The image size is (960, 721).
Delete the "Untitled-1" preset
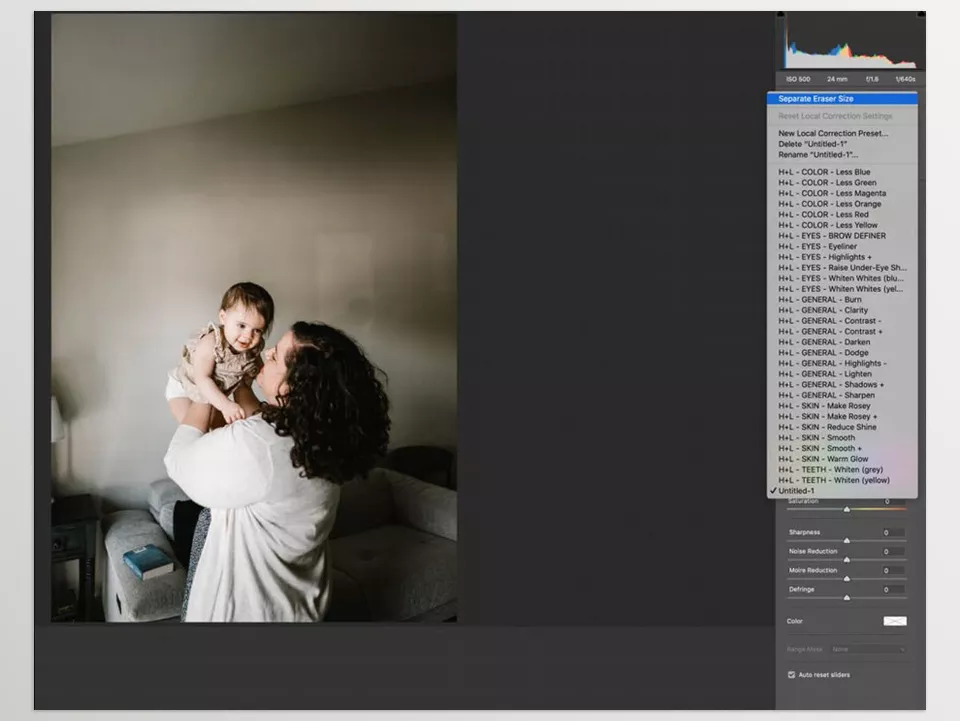812,144
